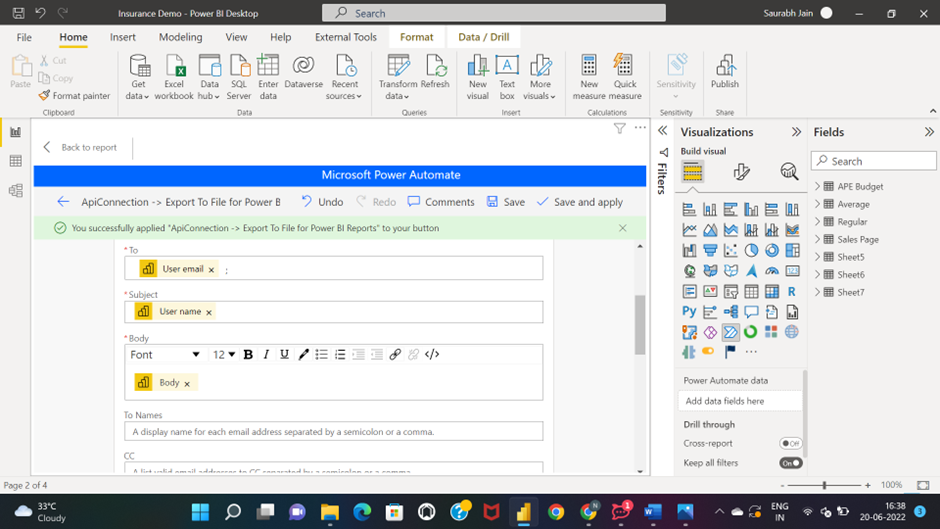Select the R script visual icon
The image size is (940, 529).
[x=792, y=291]
